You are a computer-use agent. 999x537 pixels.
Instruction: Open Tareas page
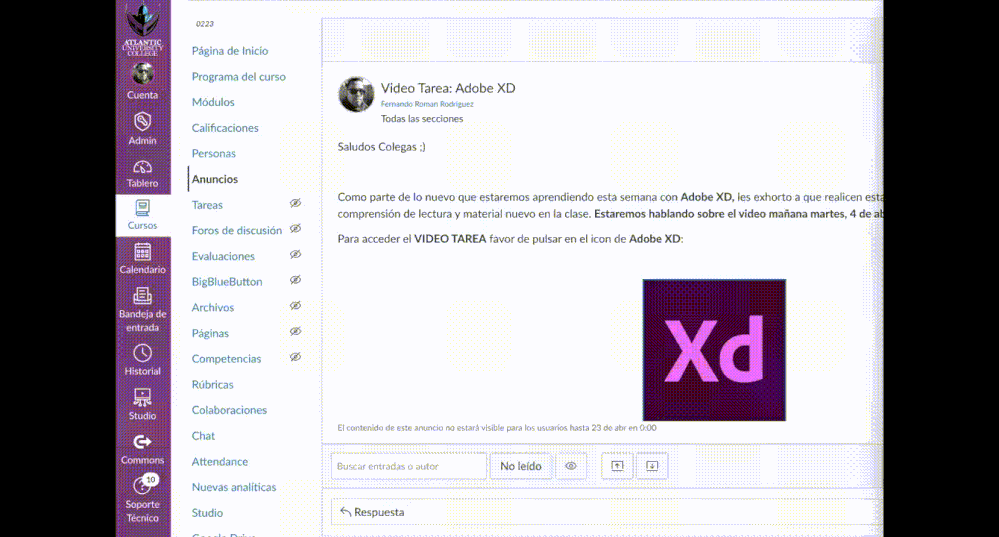[207, 205]
